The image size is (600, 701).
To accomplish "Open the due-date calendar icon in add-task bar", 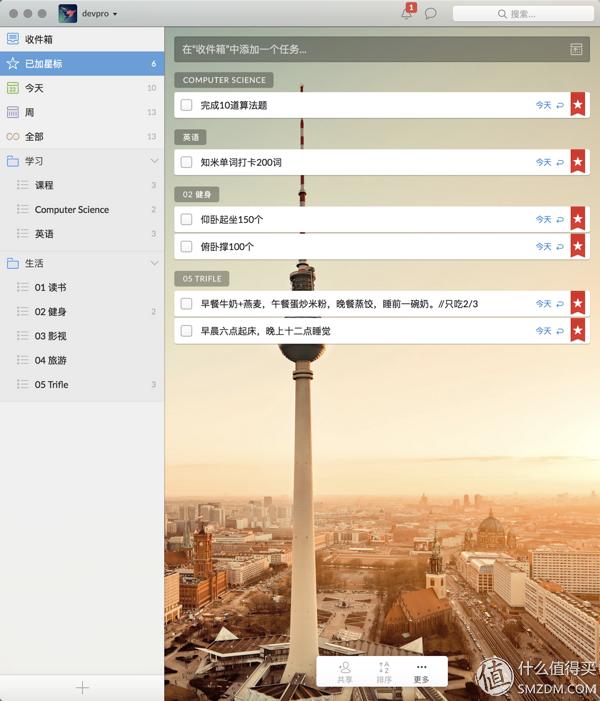I will 576,49.
